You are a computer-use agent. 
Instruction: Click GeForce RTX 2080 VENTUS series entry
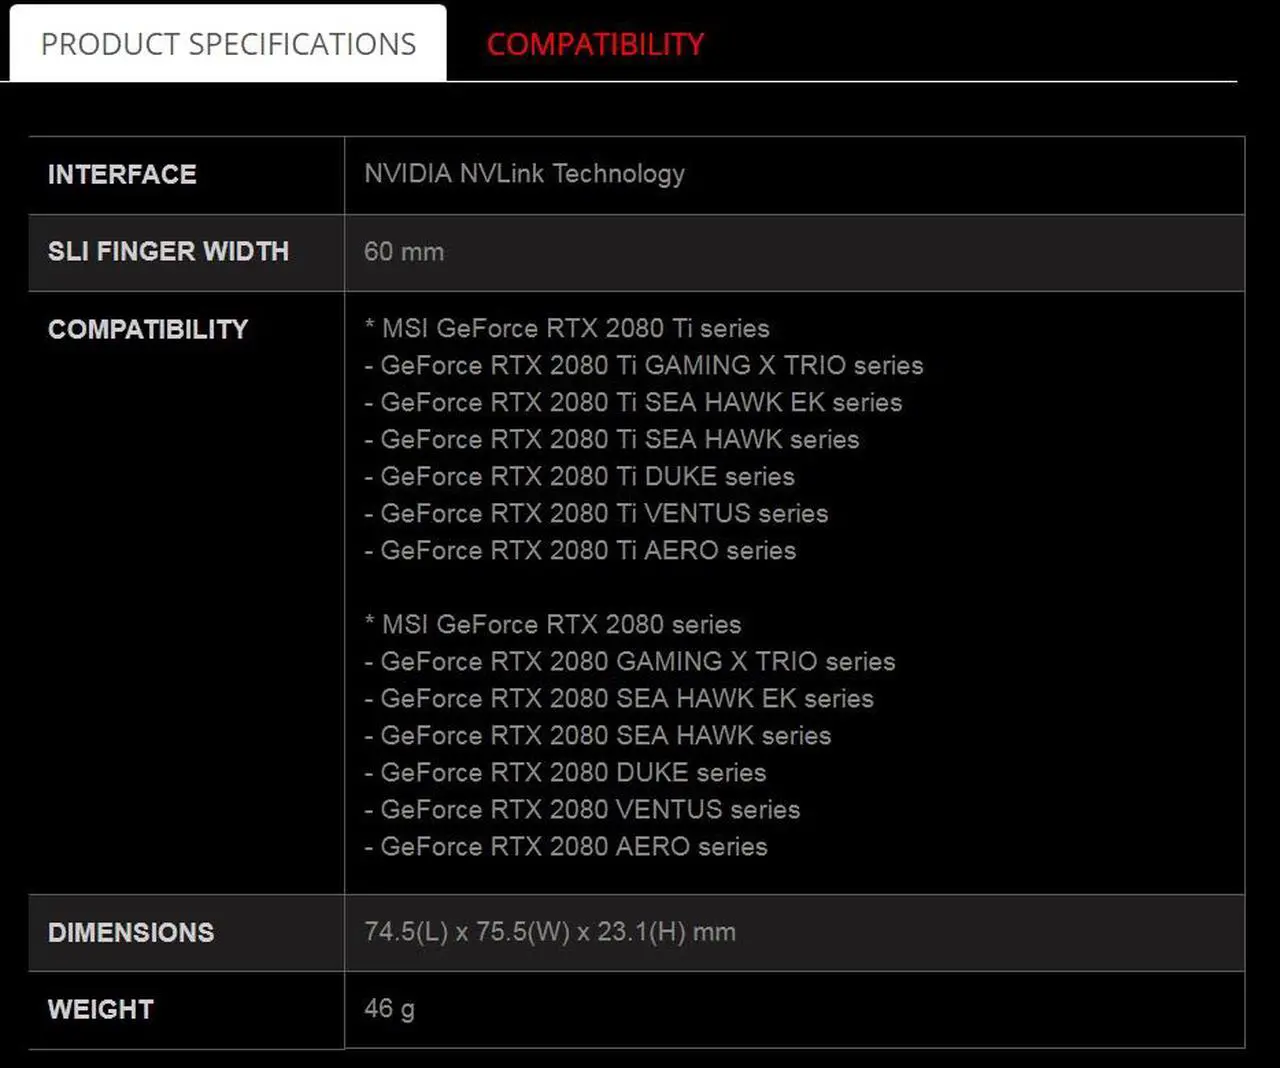click(582, 809)
